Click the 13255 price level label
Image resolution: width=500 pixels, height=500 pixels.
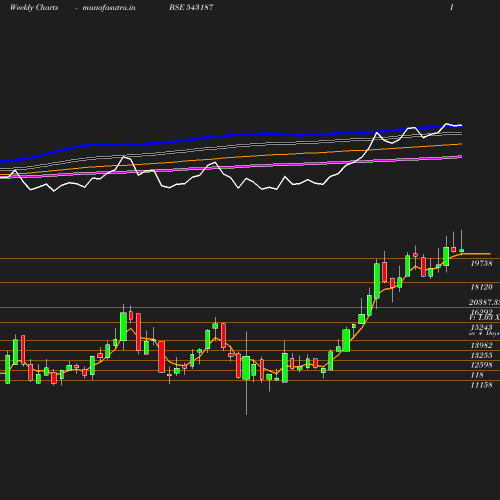481,355
